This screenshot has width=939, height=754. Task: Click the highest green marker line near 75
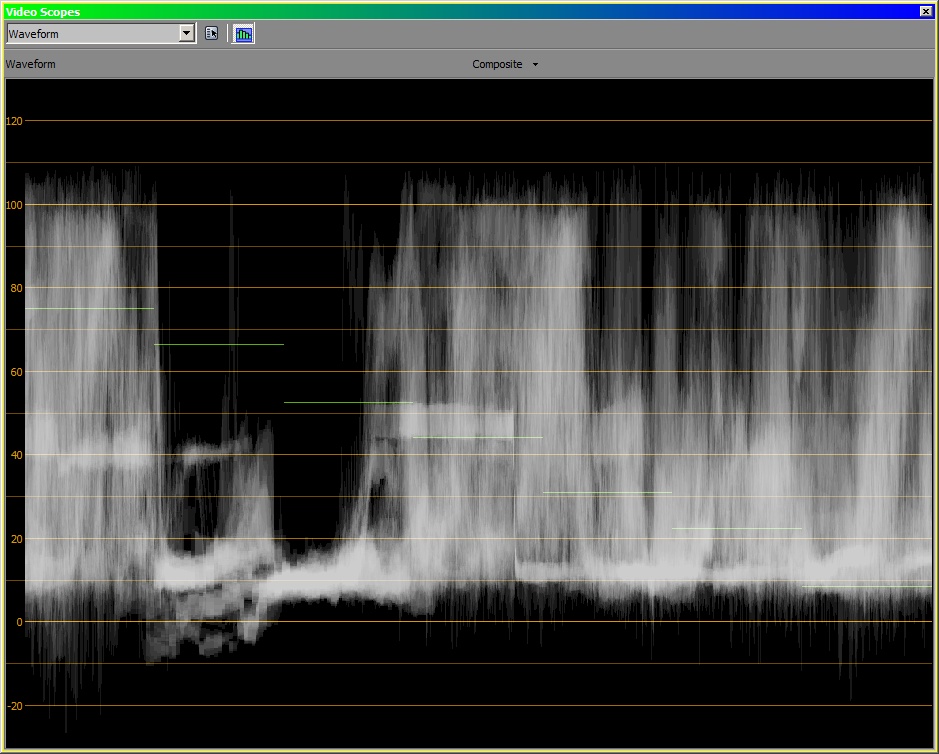[90, 308]
